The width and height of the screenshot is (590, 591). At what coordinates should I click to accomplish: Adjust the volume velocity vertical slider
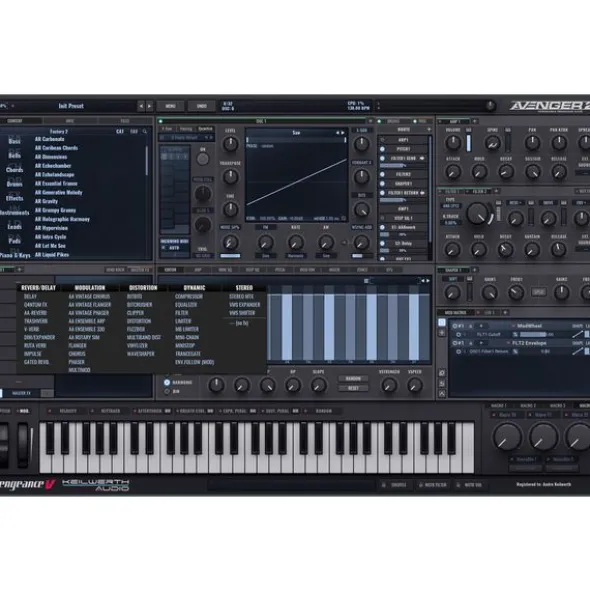469,143
